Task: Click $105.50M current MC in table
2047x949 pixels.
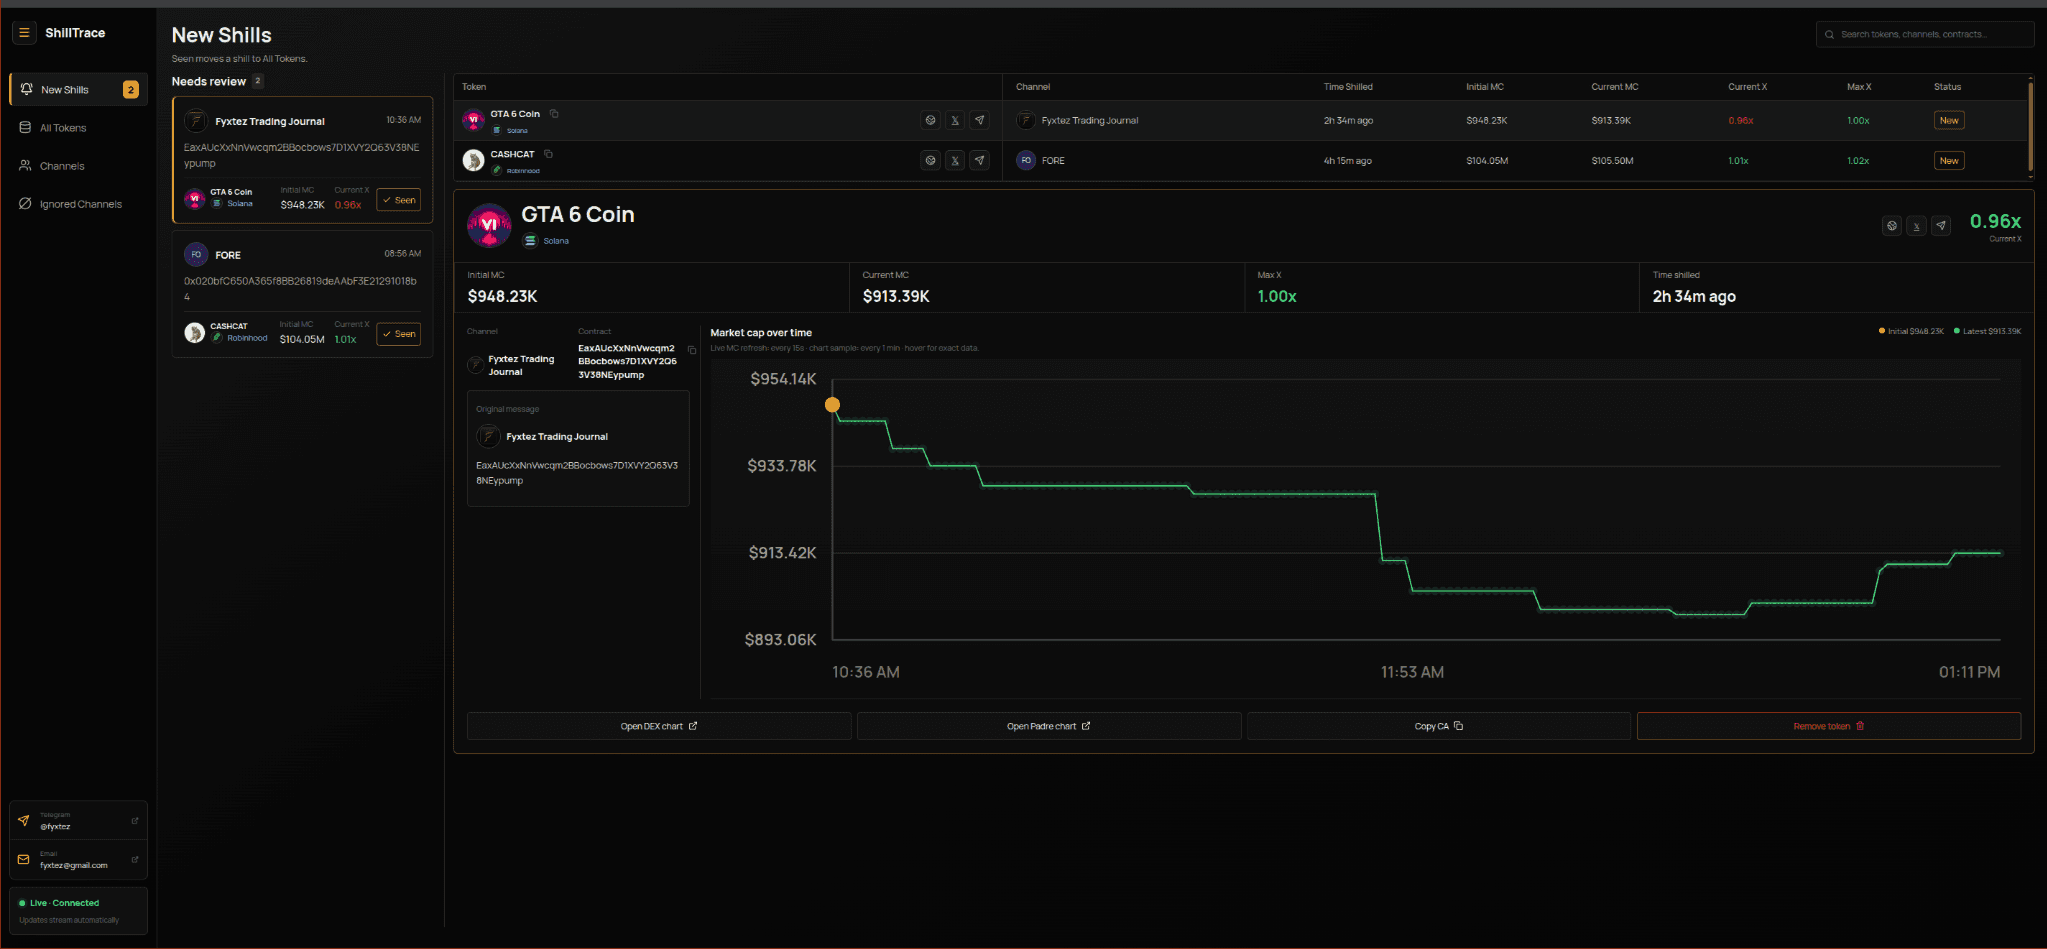Action: pyautogui.click(x=1612, y=160)
